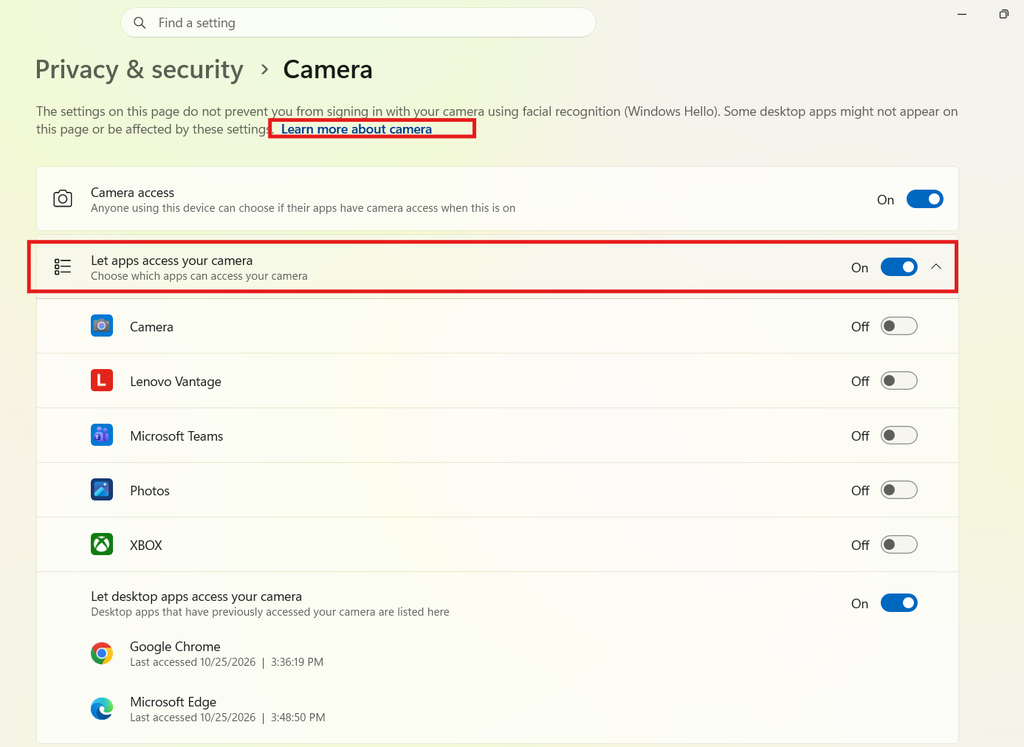This screenshot has width=1024, height=747.
Task: Toggle off Let apps access your camera
Action: tap(899, 267)
